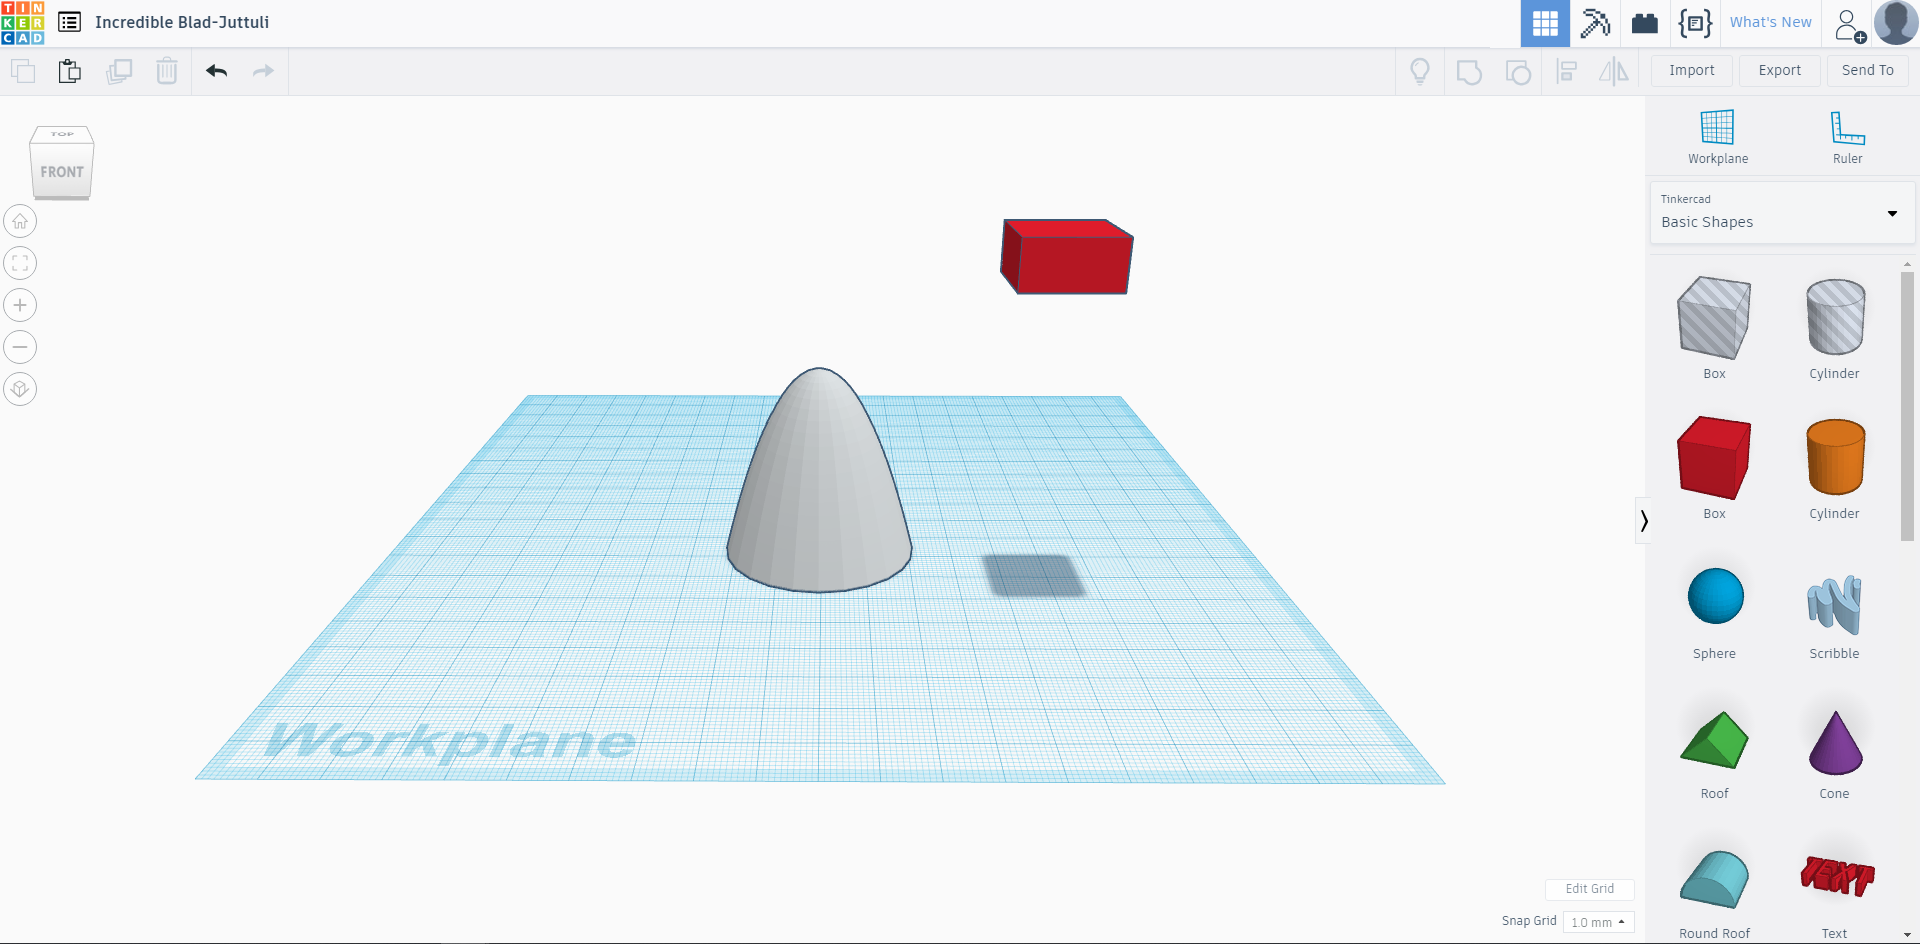Invite collaborator with add-person icon
Viewport: 1920px width, 944px height.
click(x=1849, y=24)
